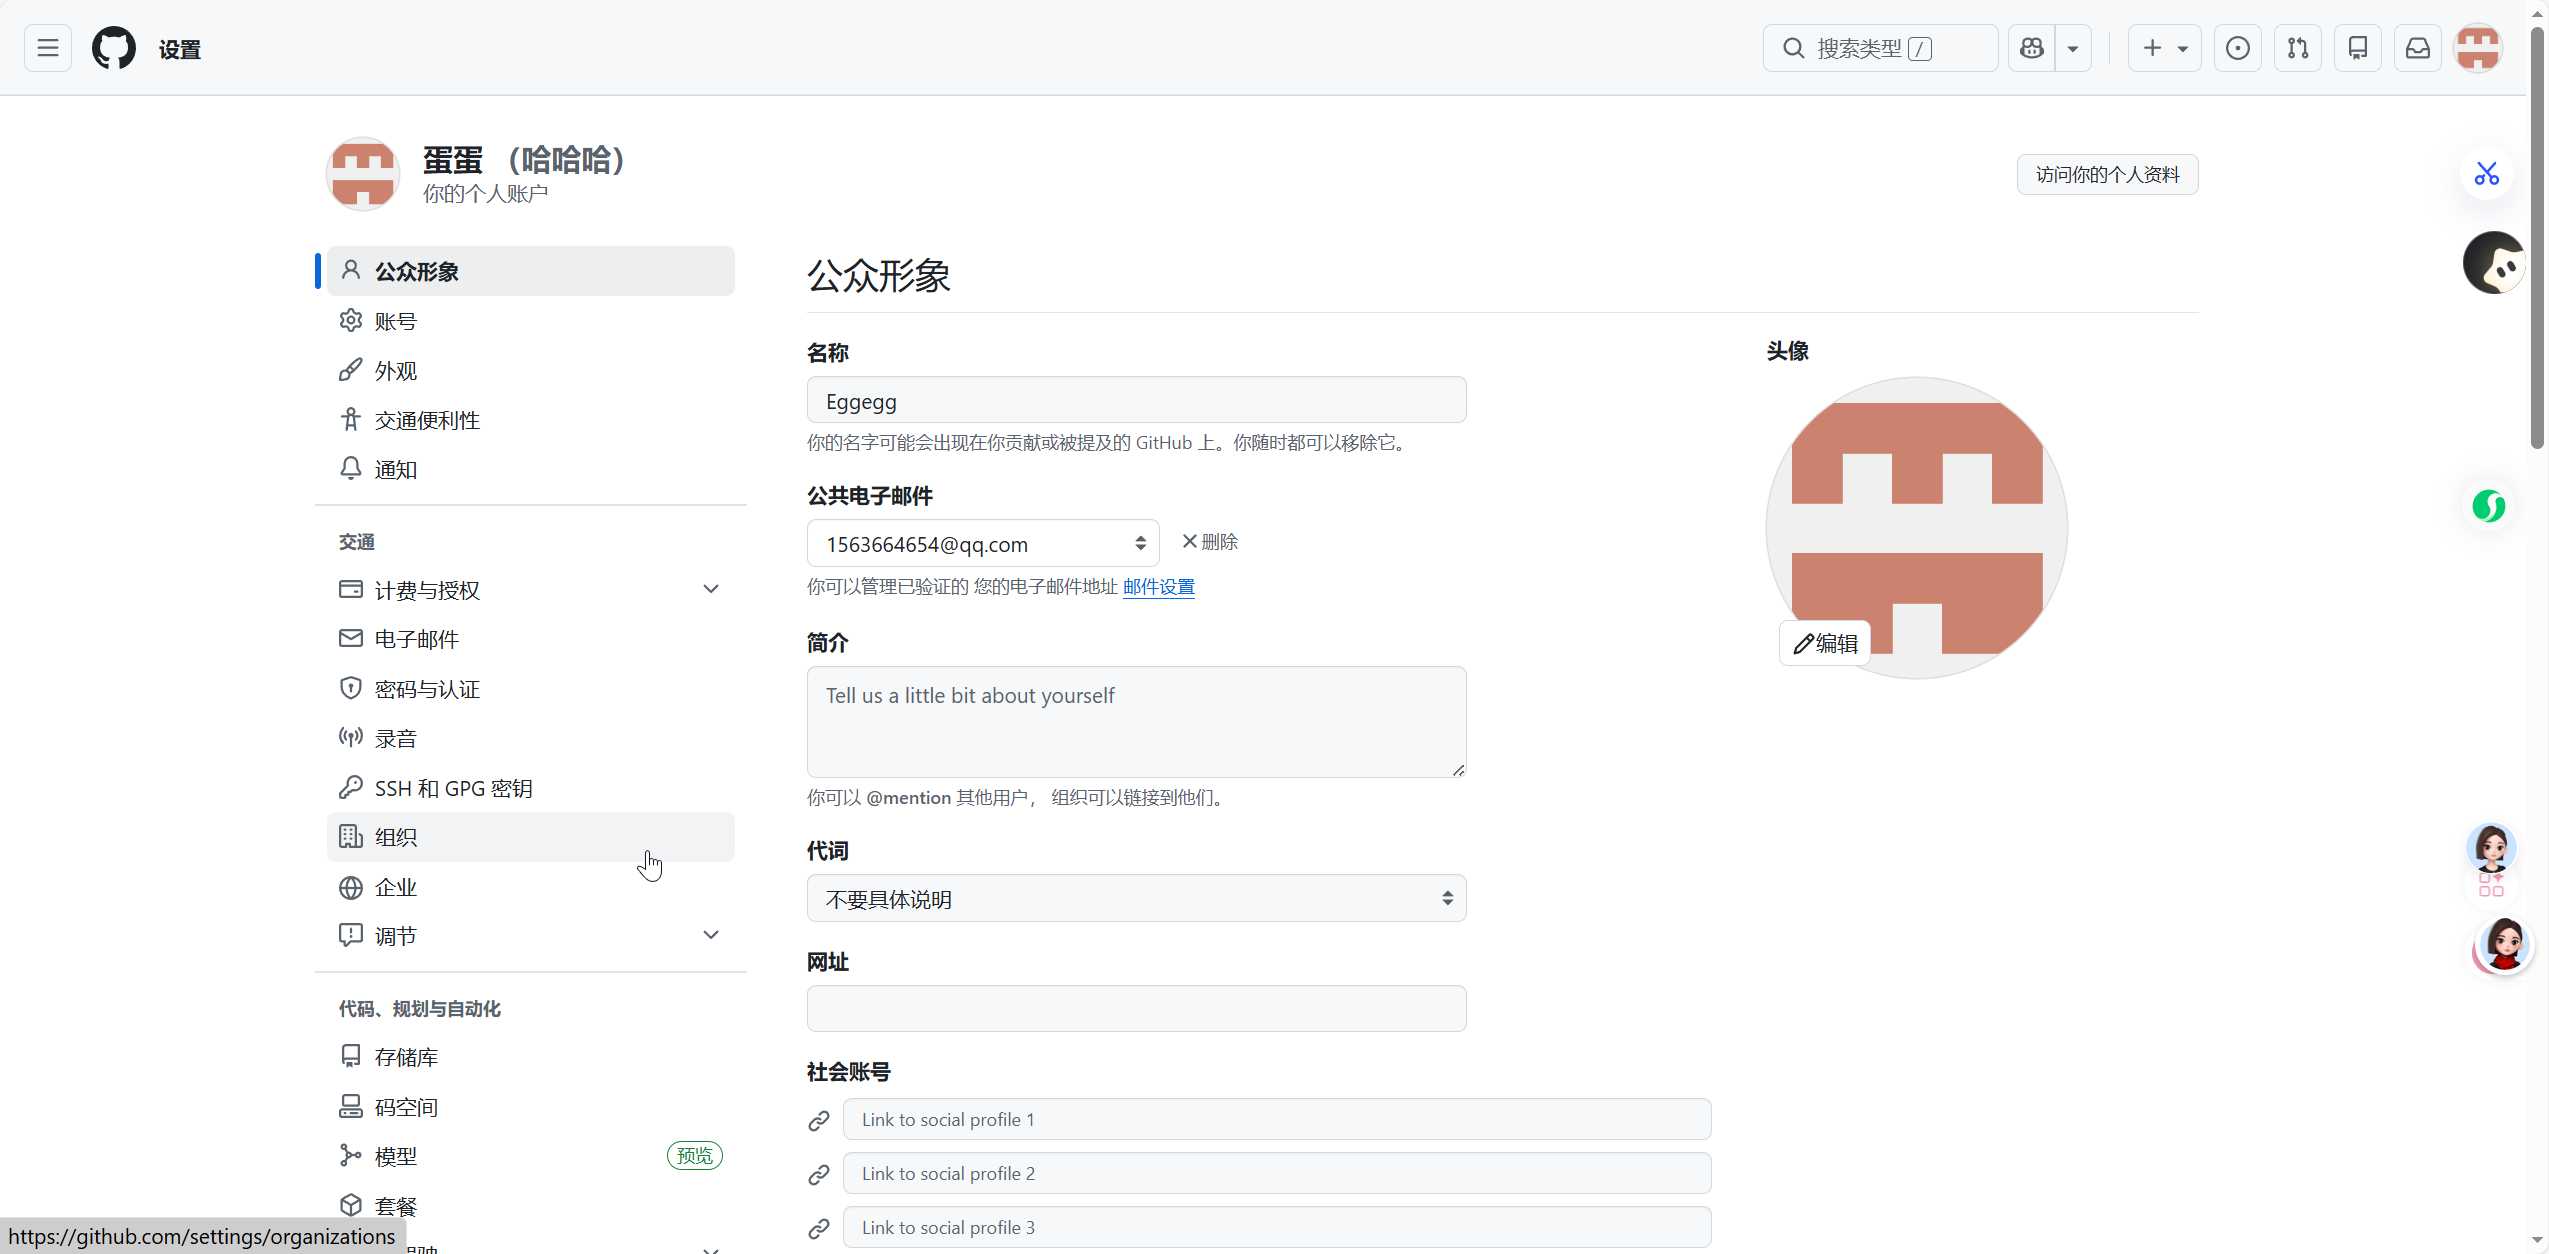Focus the 简介 bio text area
Viewport: 2549px width, 1254px height.
[1136, 721]
